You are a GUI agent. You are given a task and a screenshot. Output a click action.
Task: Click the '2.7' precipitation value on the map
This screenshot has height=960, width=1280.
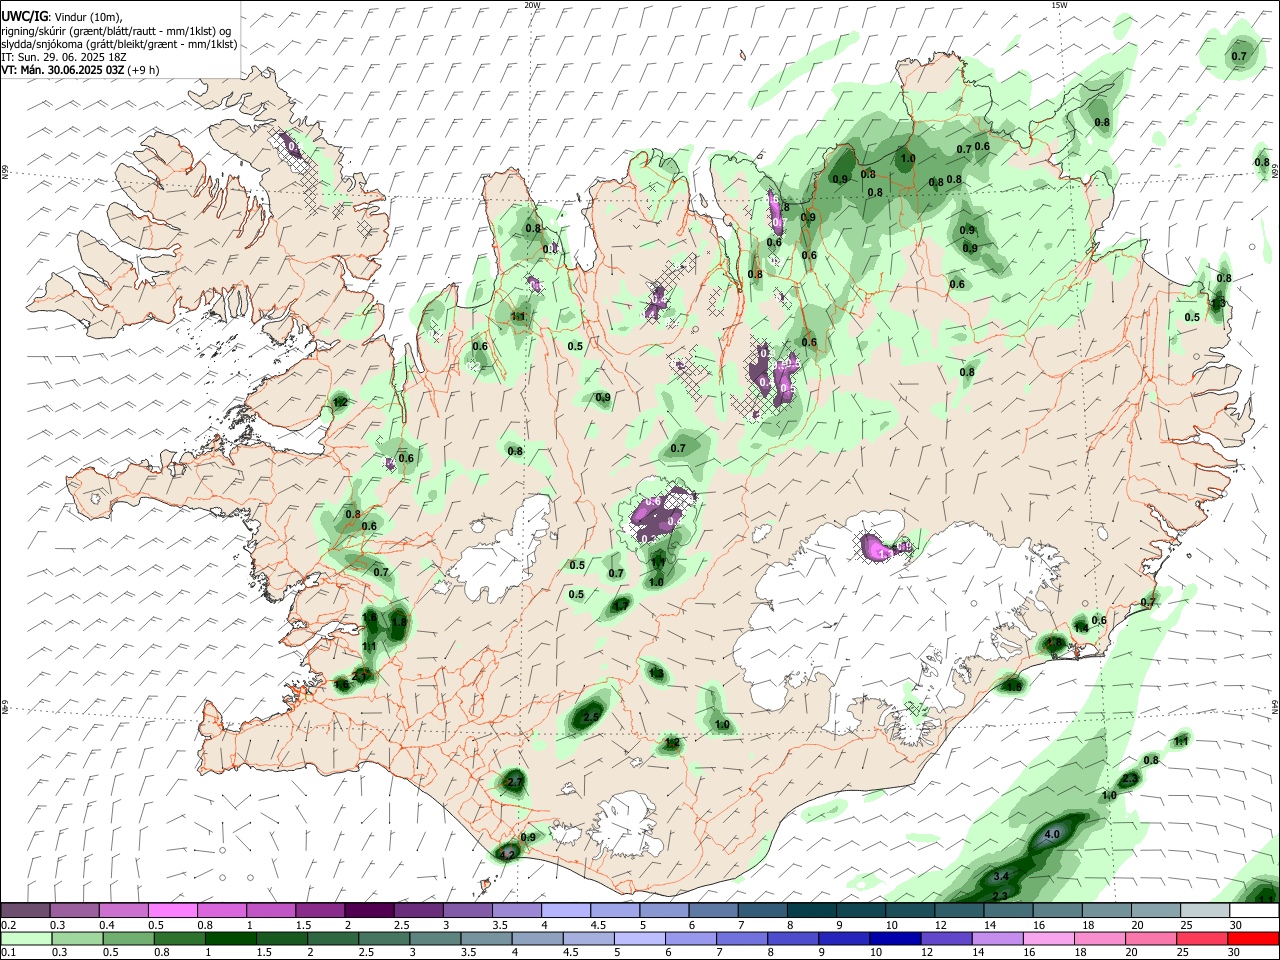pyautogui.click(x=515, y=782)
